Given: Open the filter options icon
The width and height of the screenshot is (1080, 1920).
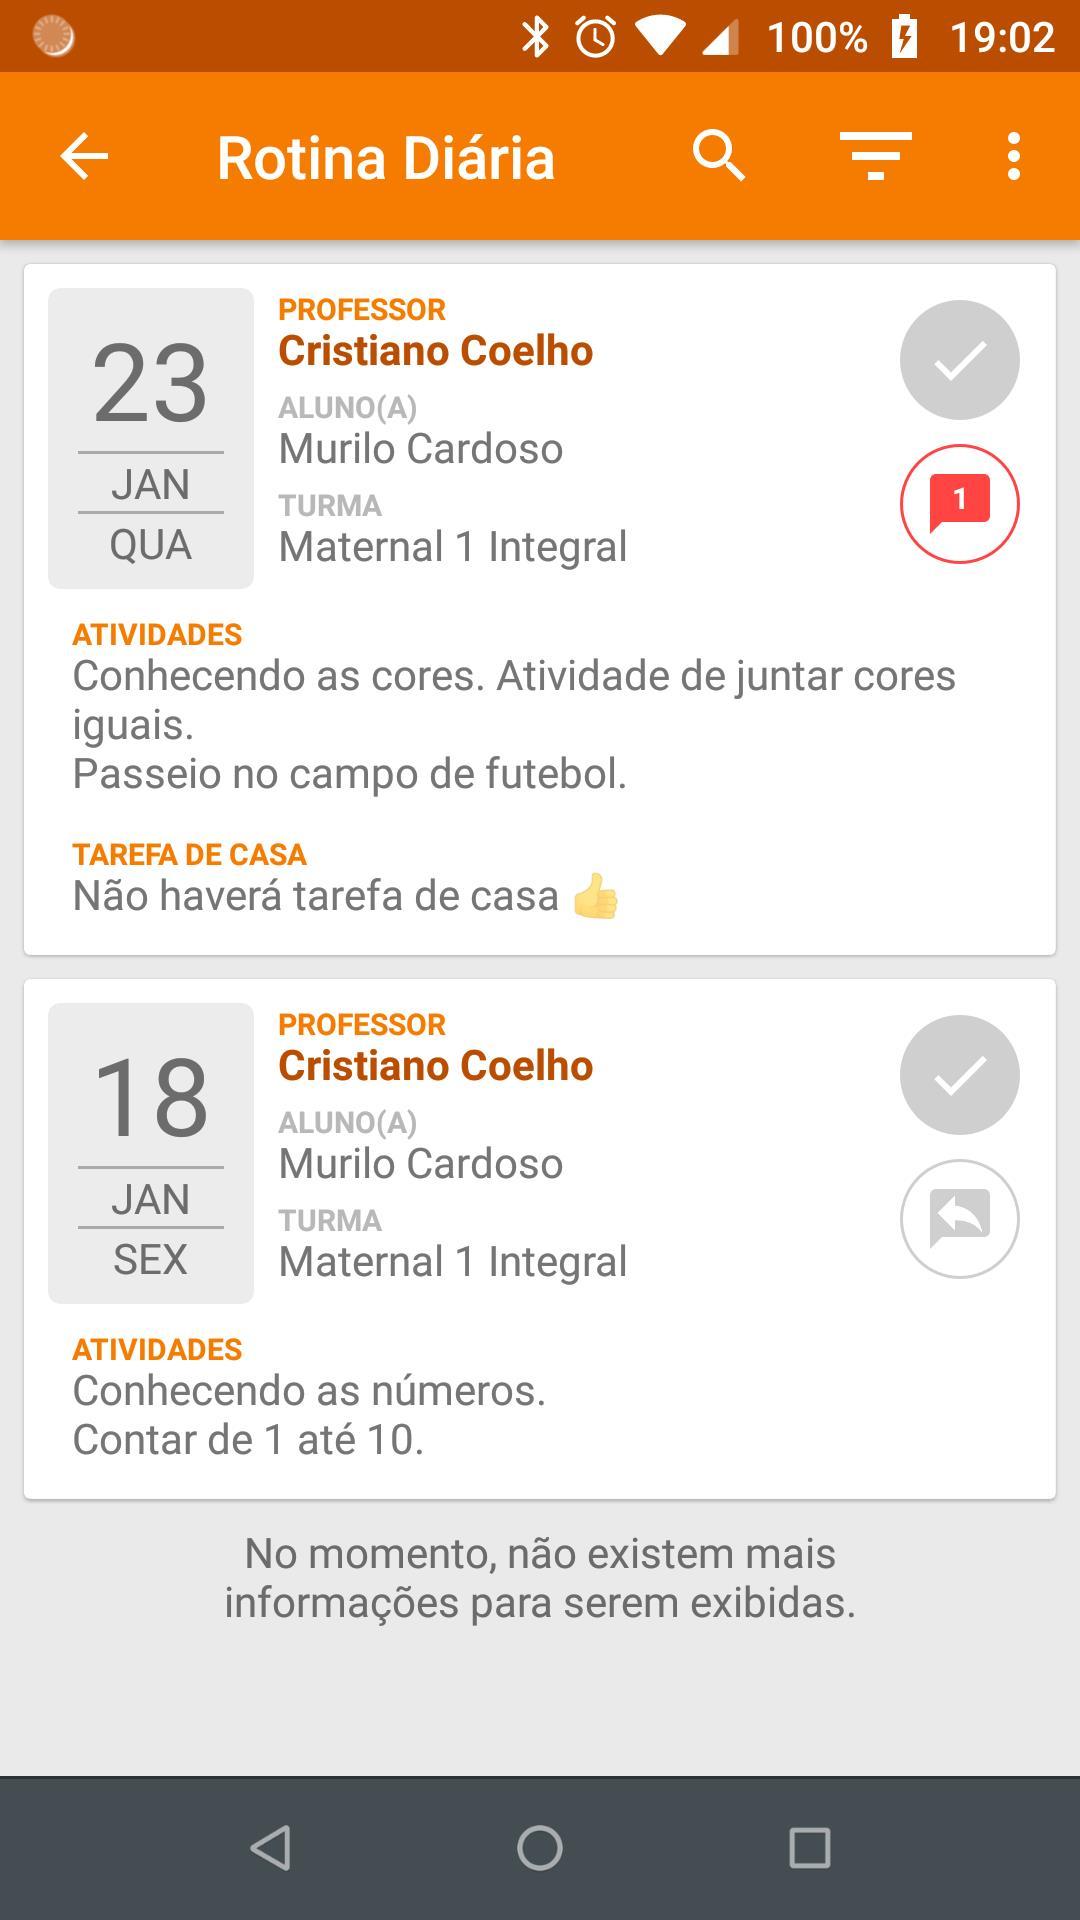Looking at the screenshot, I should [875, 156].
